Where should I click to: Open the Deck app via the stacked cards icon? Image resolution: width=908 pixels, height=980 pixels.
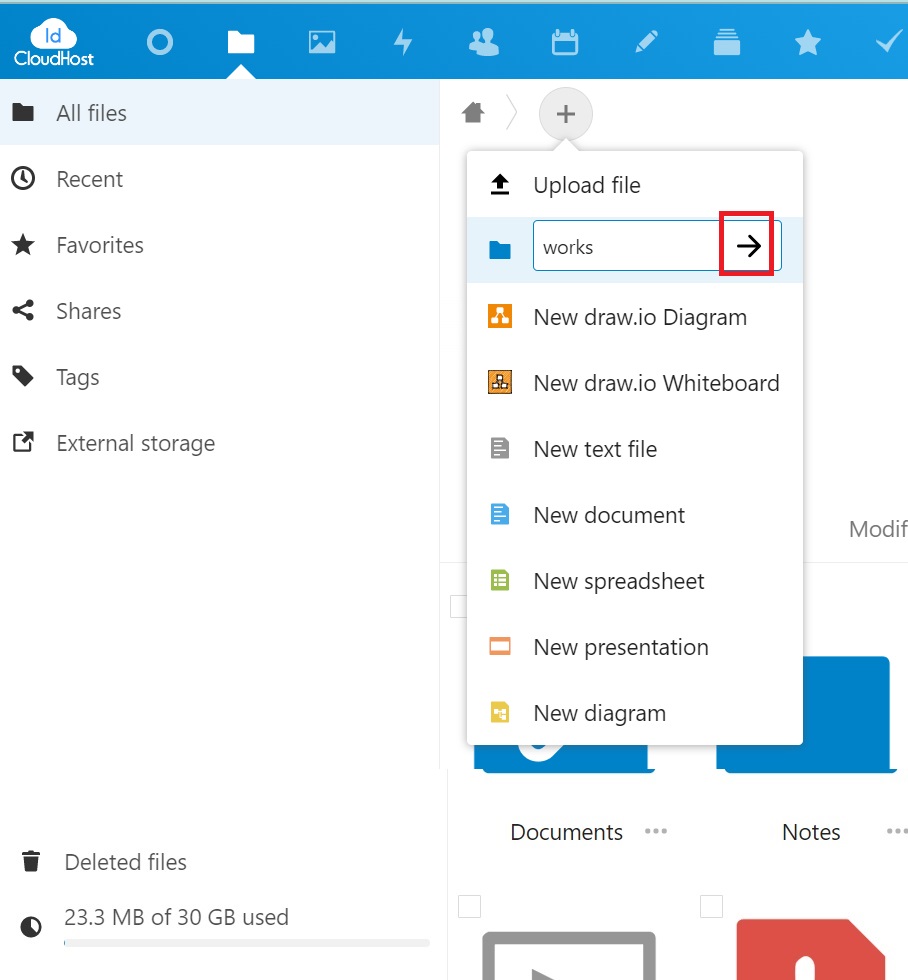tap(726, 41)
